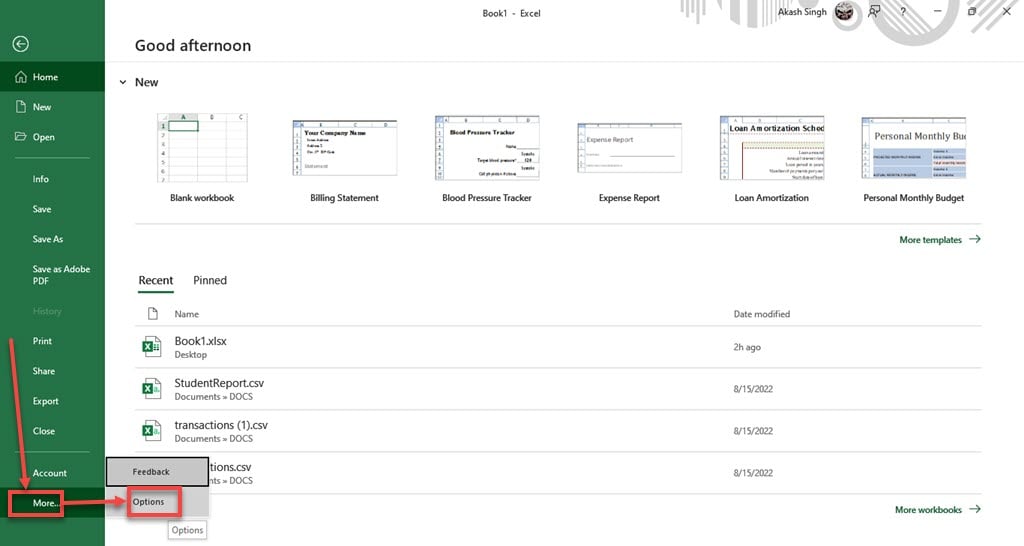Click the 2h ago date for Book1.xlsx
Screen dimensions: 1024x546
coord(746,347)
